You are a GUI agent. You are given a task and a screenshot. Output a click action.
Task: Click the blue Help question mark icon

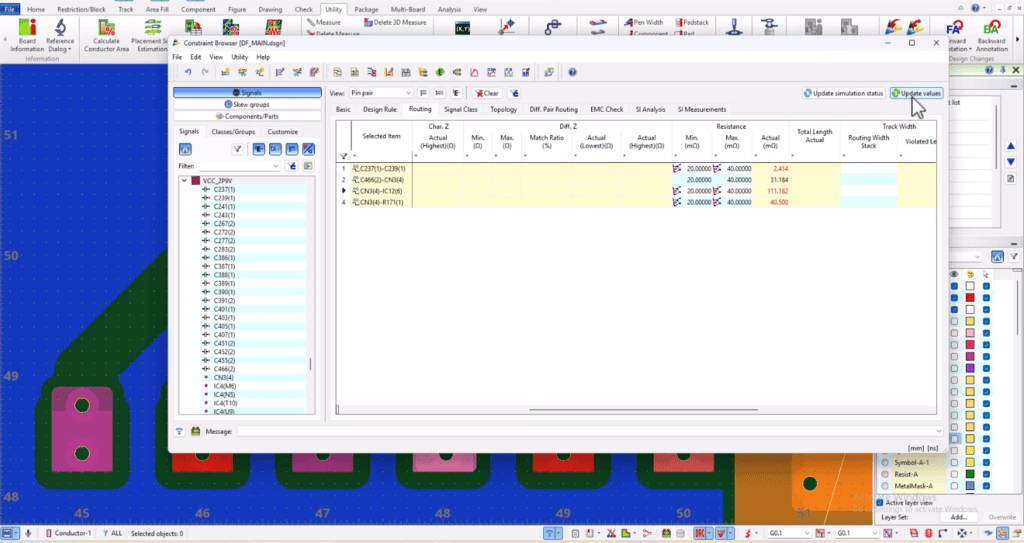point(572,73)
